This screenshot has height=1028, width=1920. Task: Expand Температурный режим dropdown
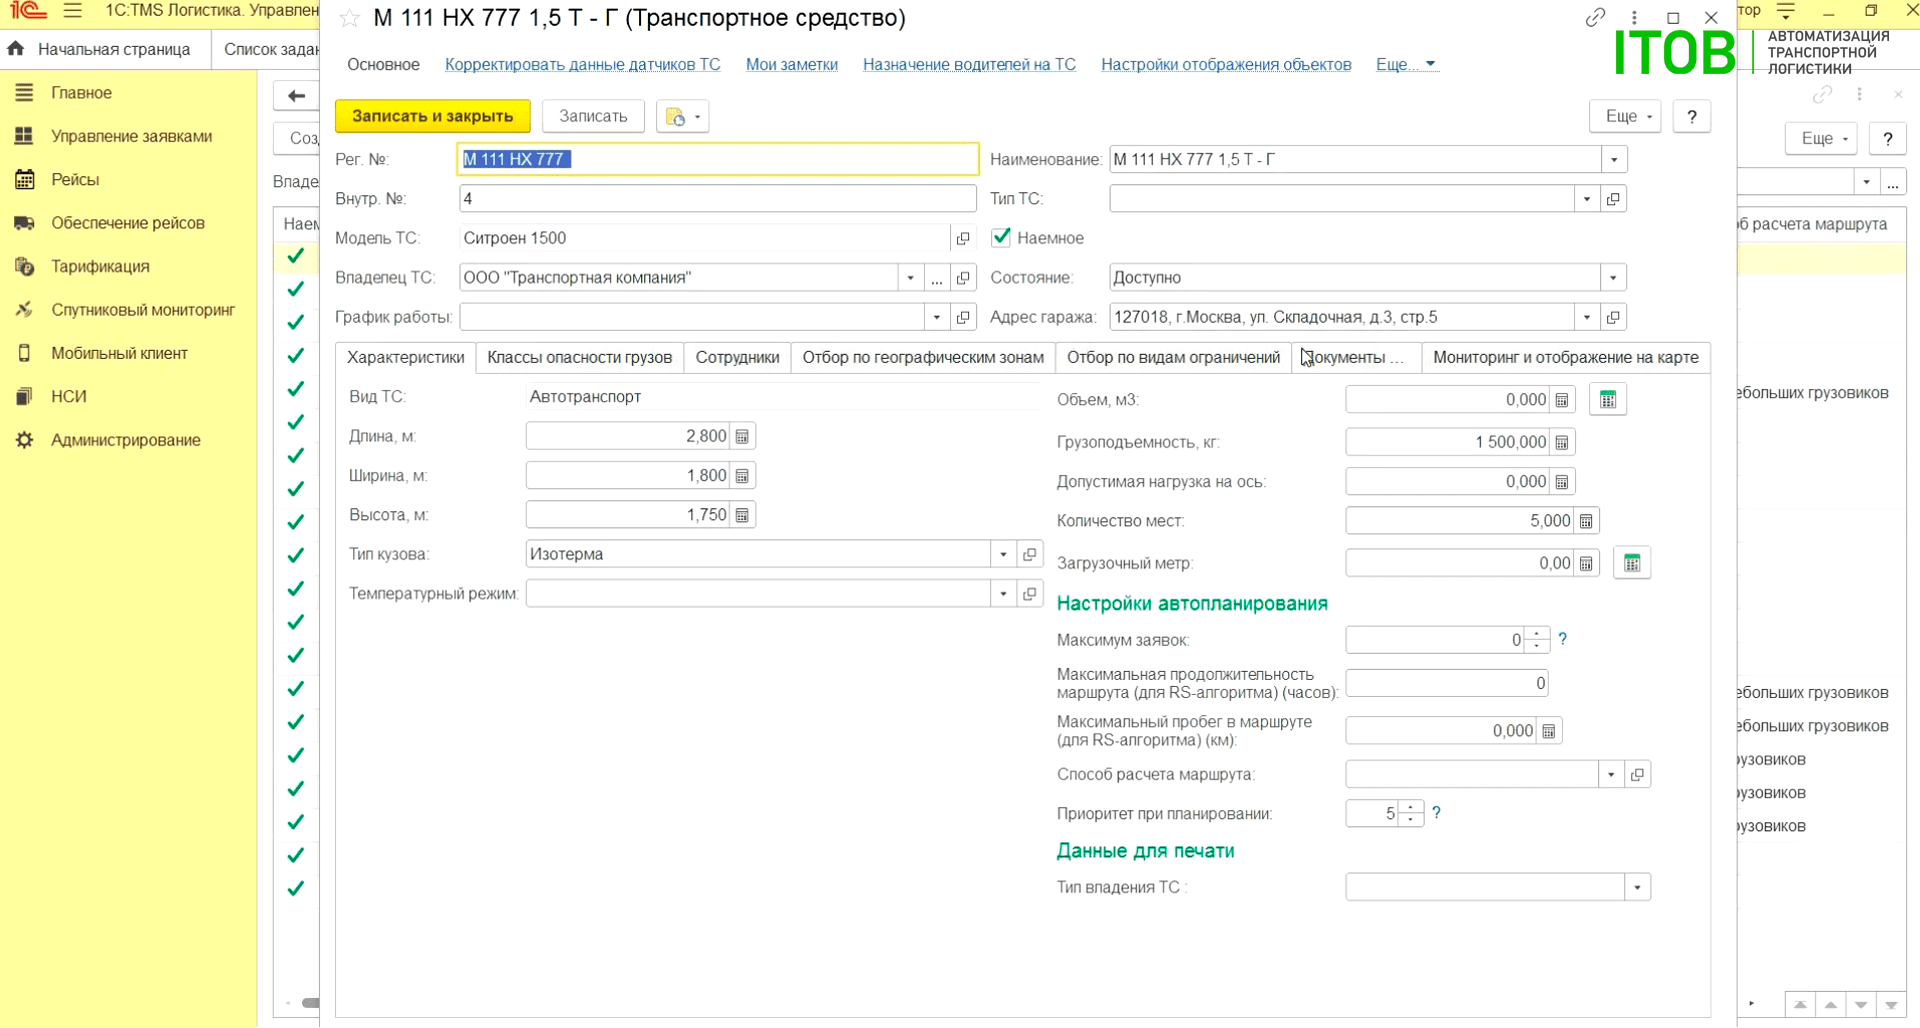1004,594
